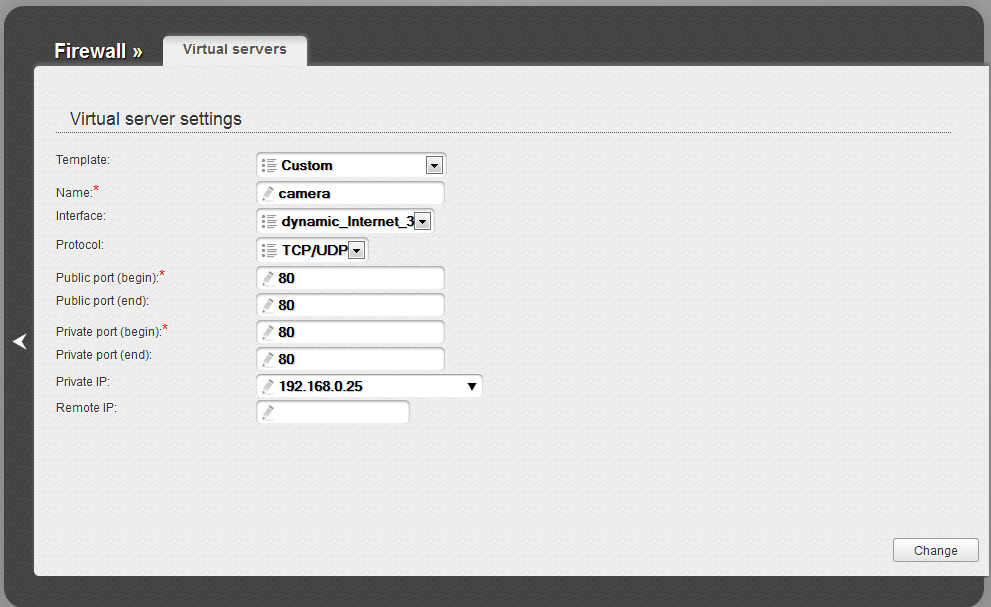Go to the Firewall section heading
This screenshot has height=607, width=991.
98,51
